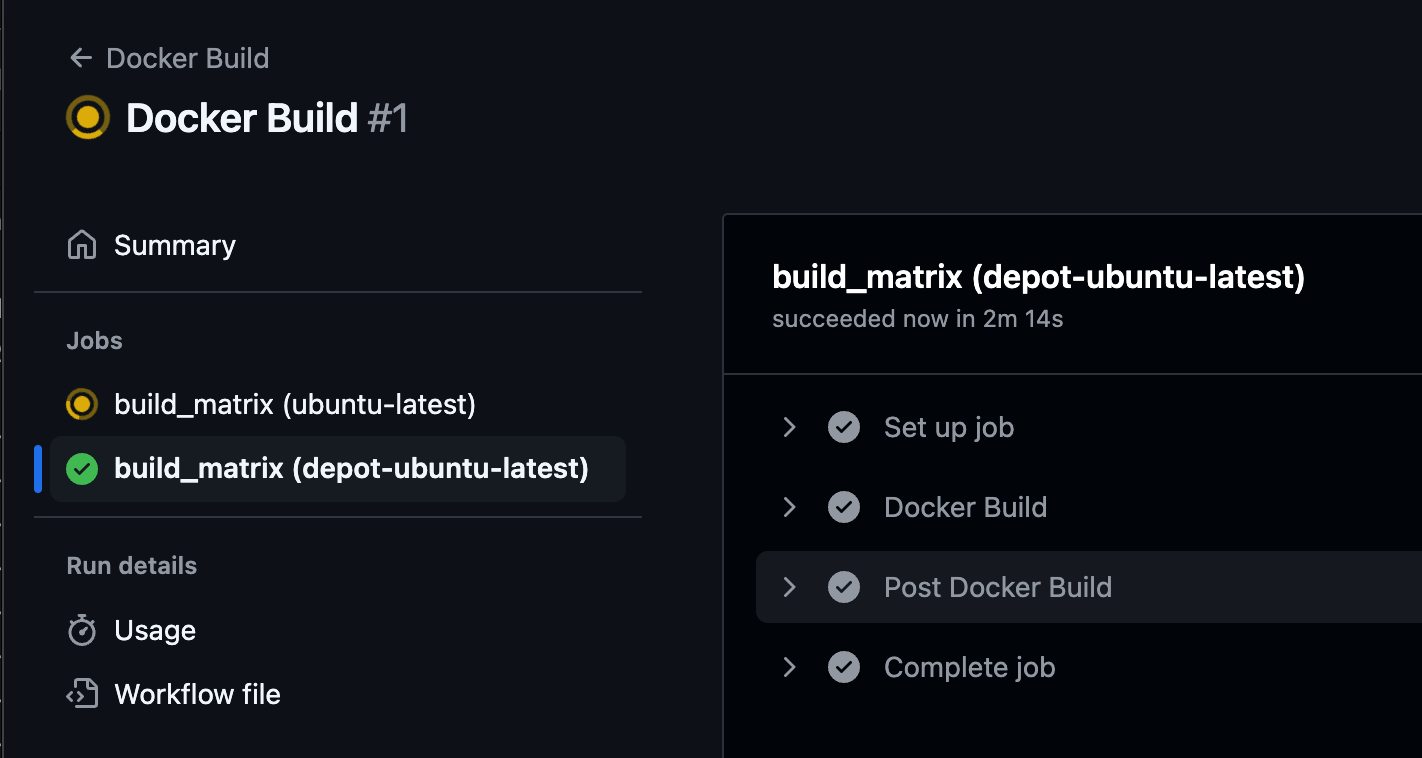The height and width of the screenshot is (758, 1422).
Task: Click the Post Docker Build step label
Action: click(998, 587)
